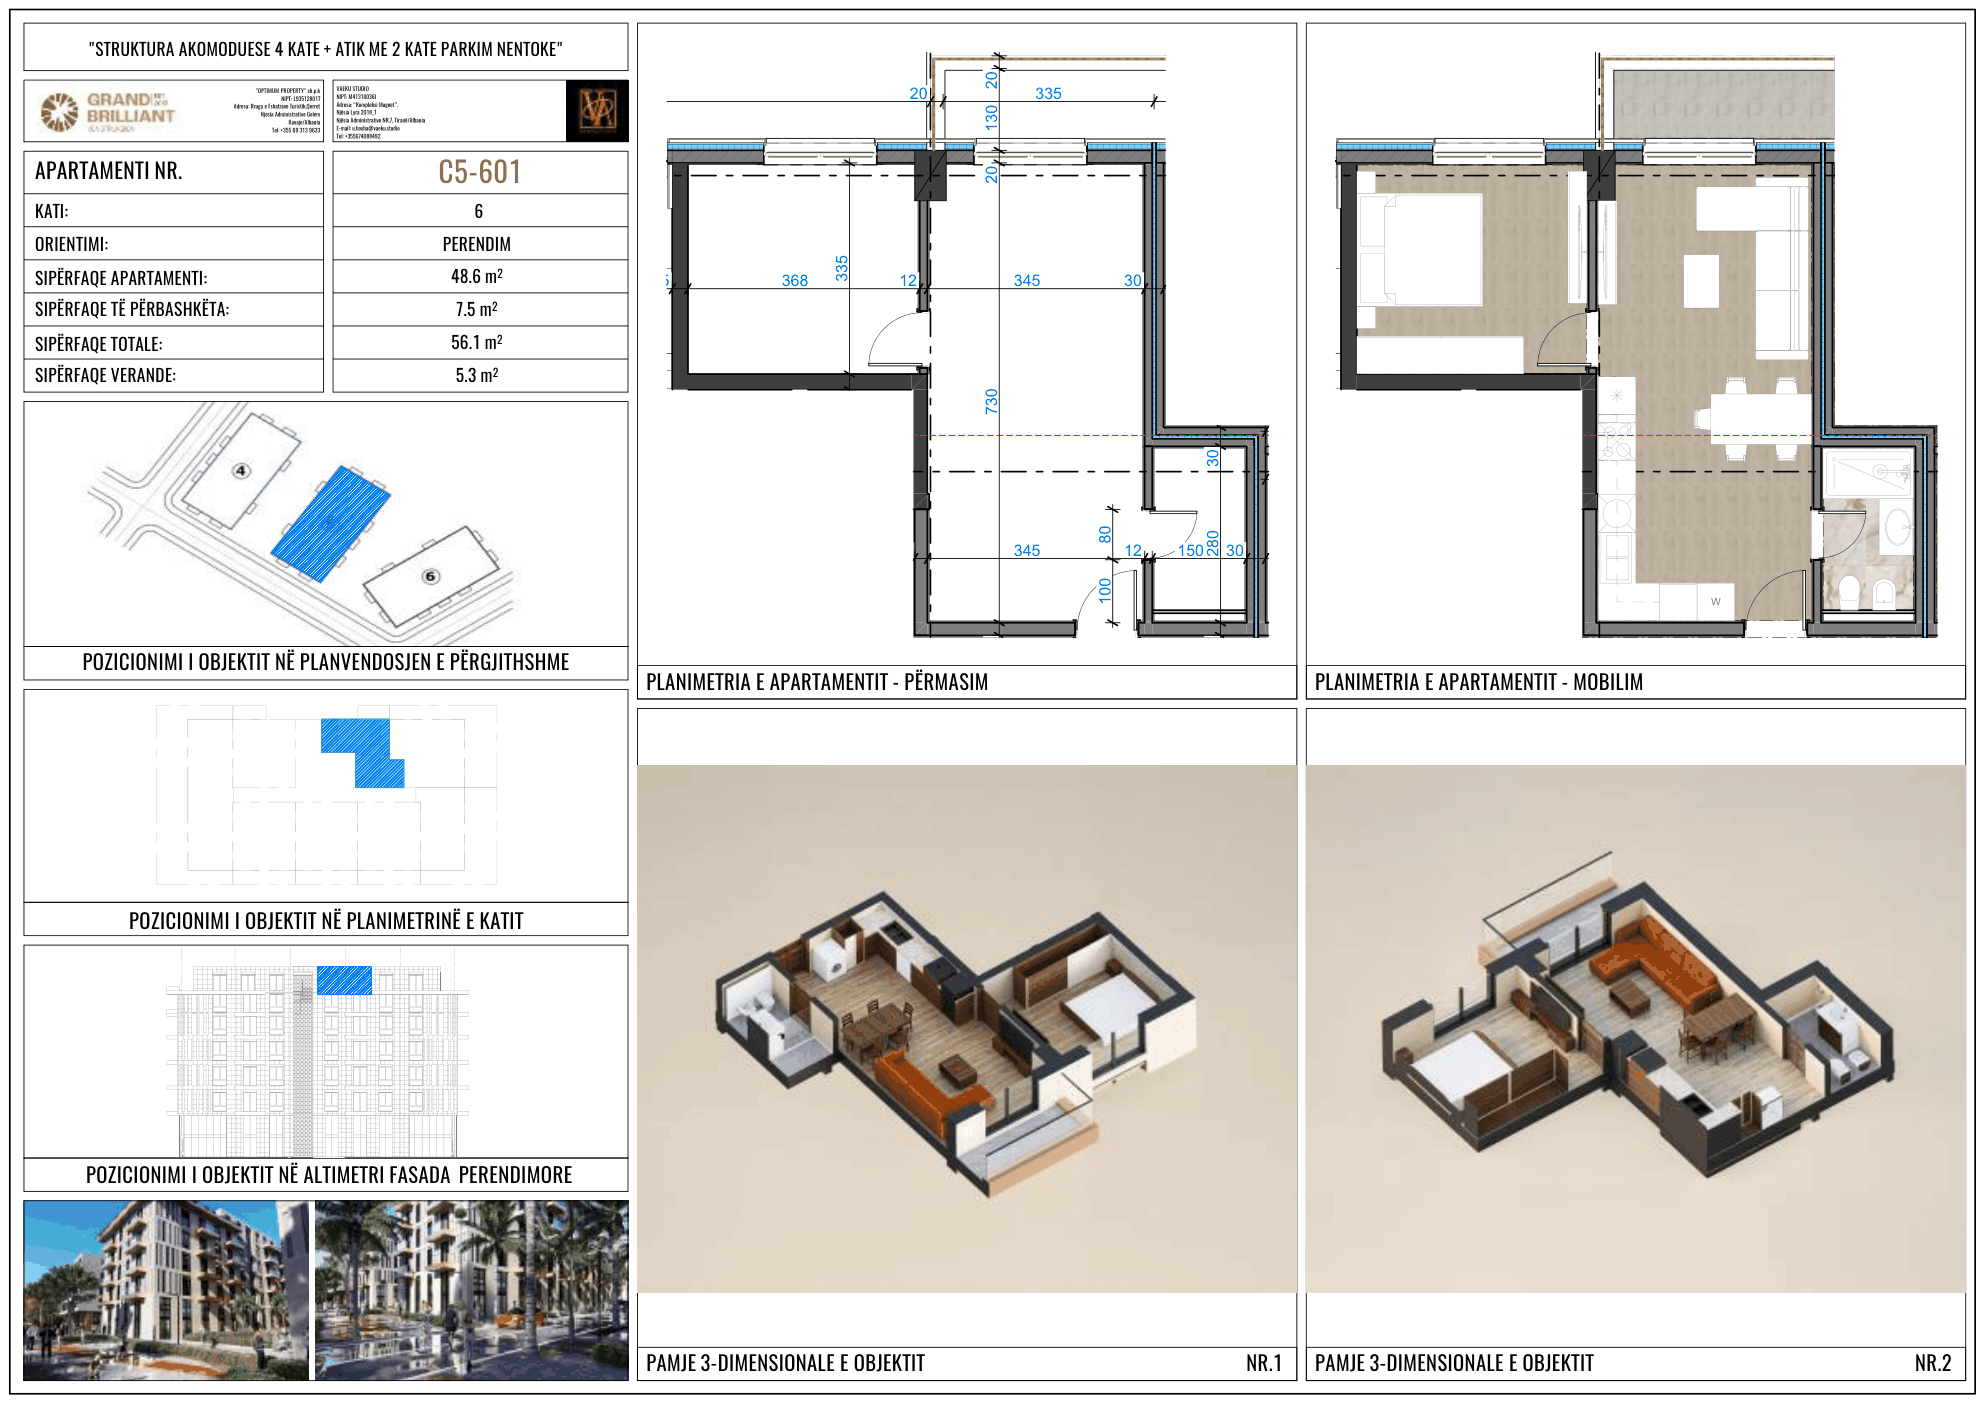Click the 150 bathroom dimension
Screen dimensions: 1985x1404
(x=1190, y=550)
